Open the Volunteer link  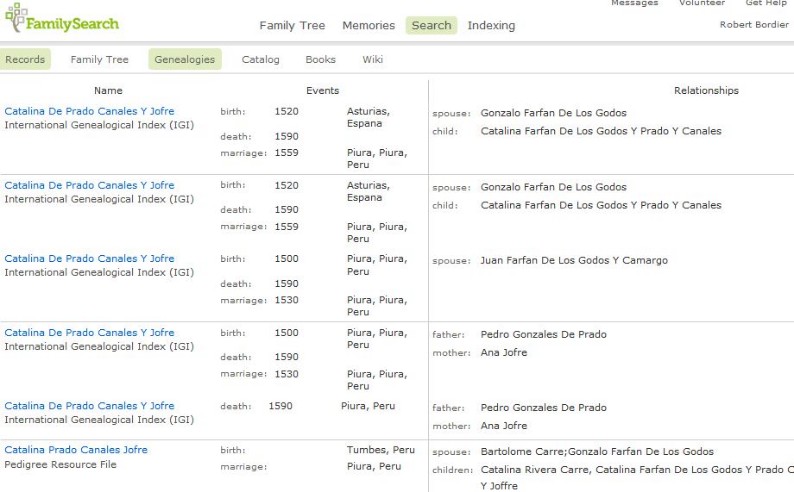click(702, 3)
